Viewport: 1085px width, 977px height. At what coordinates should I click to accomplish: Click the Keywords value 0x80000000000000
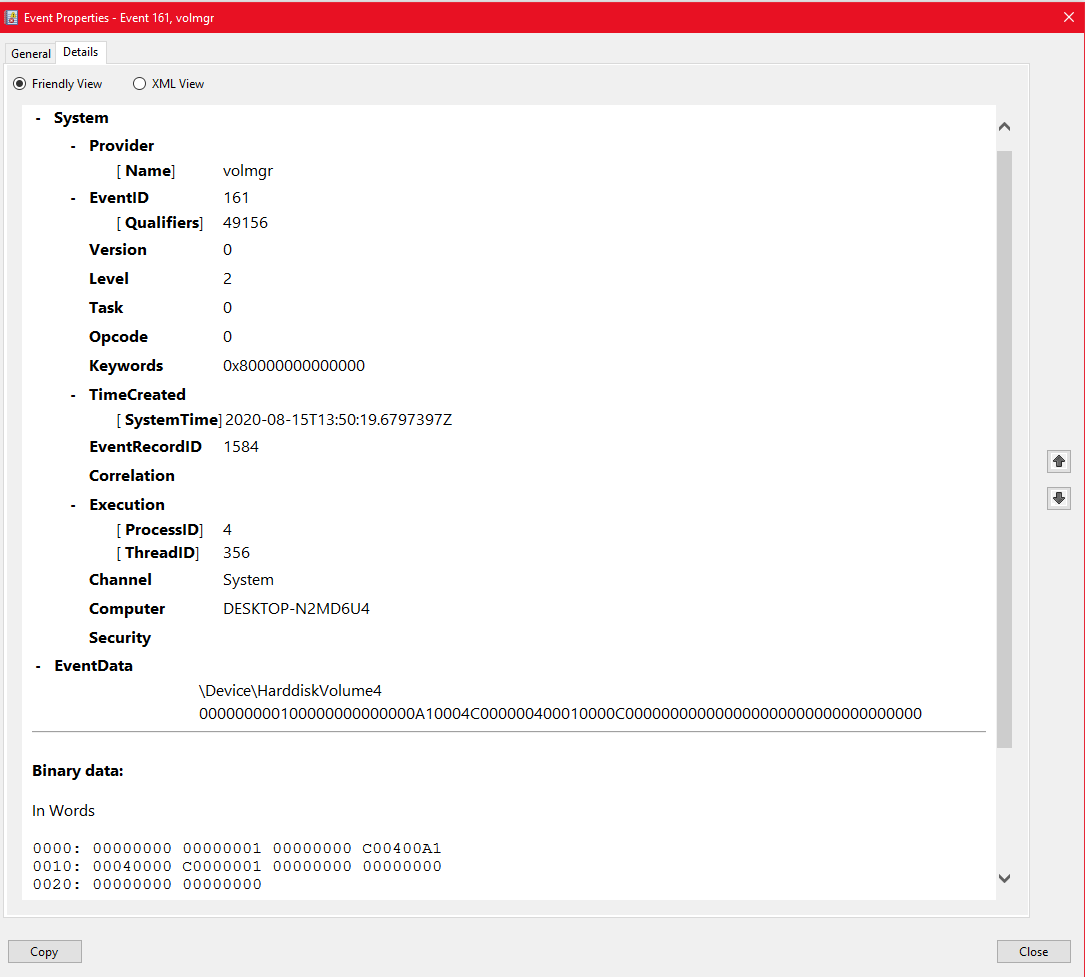pyautogui.click(x=293, y=365)
